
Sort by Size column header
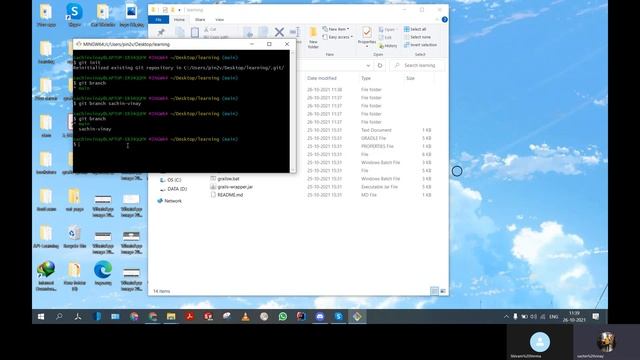(410, 78)
